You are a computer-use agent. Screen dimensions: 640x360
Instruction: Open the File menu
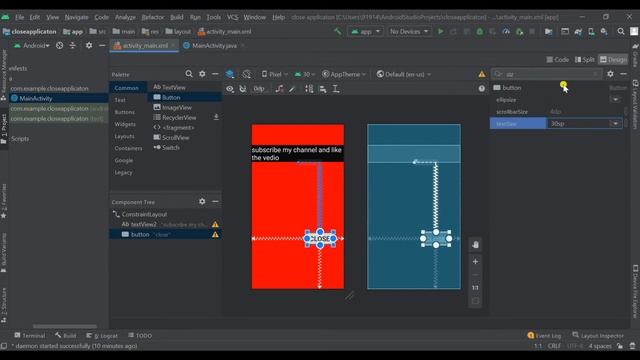[x=20, y=17]
